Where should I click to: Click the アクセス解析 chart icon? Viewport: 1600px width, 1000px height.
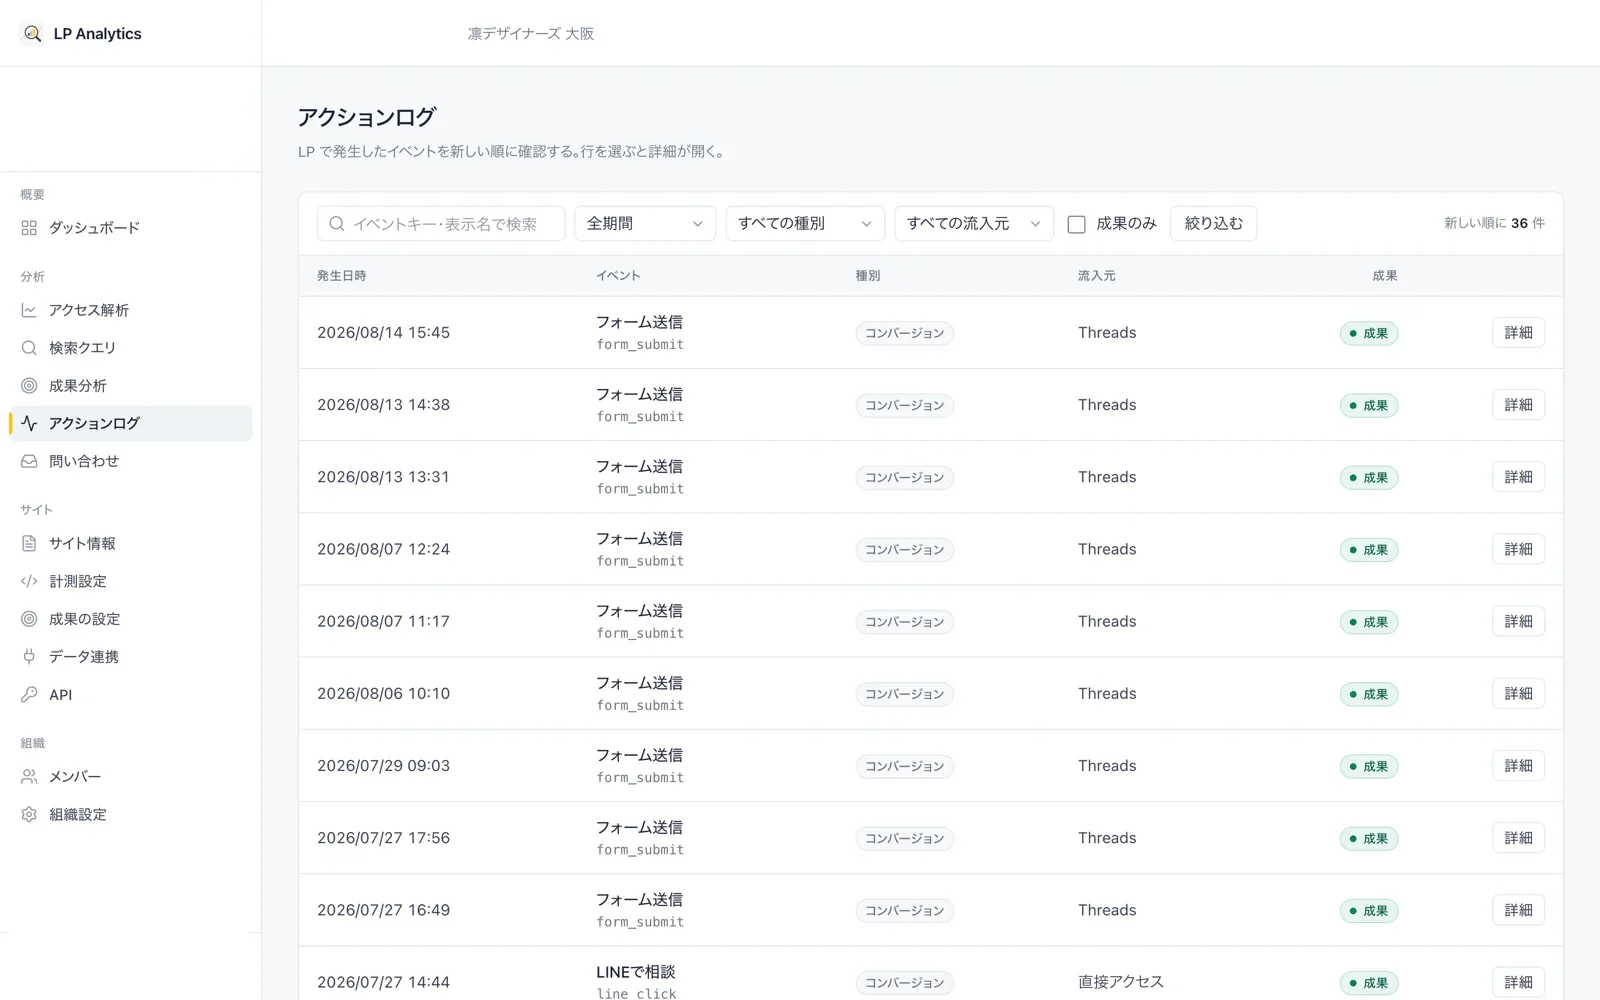coord(29,310)
